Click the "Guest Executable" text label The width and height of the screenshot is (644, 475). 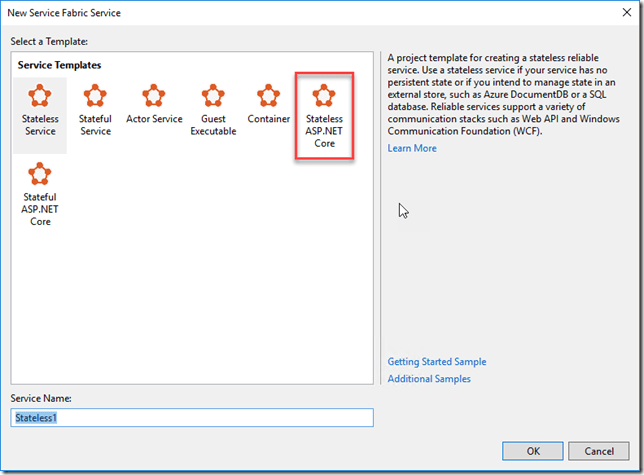point(213,125)
